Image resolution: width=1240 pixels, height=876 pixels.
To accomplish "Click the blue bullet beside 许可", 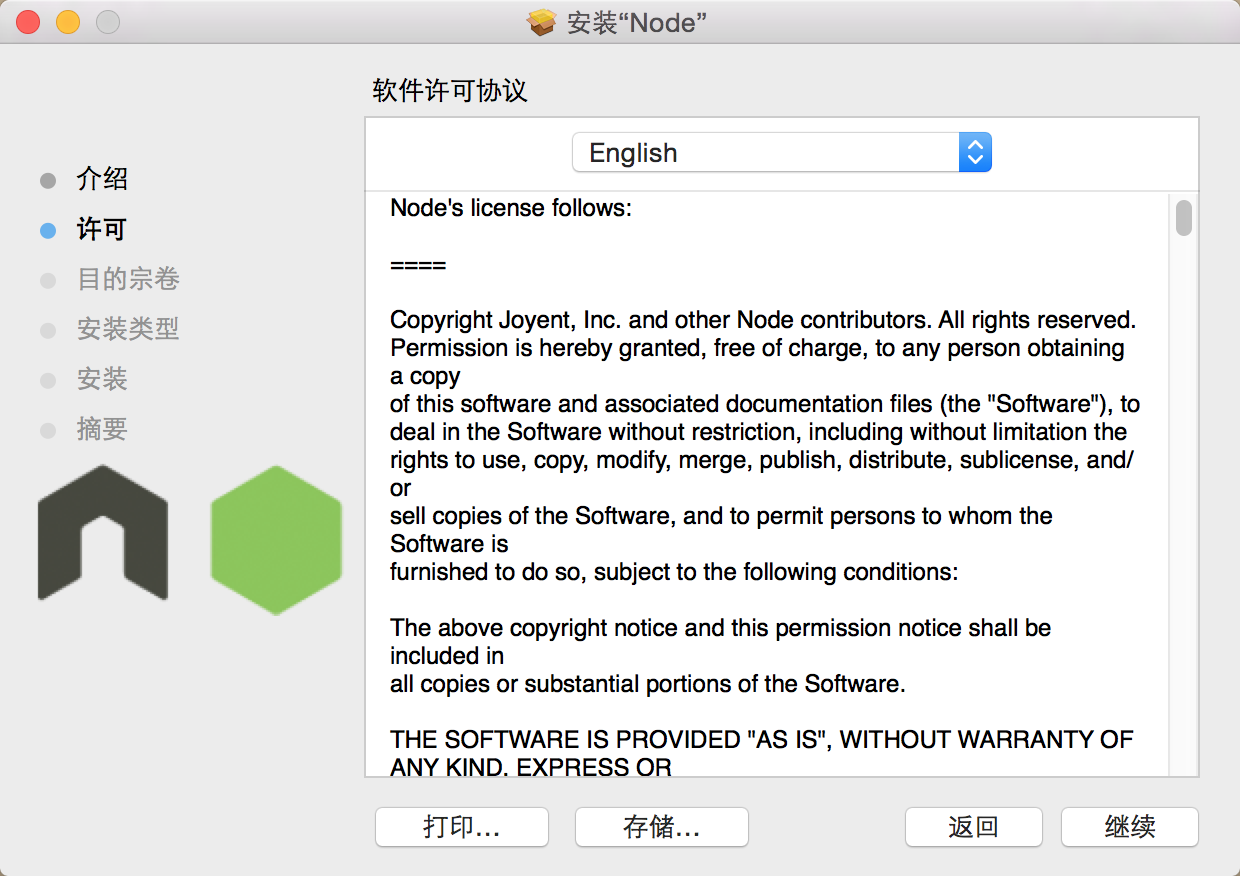I will tap(48, 230).
